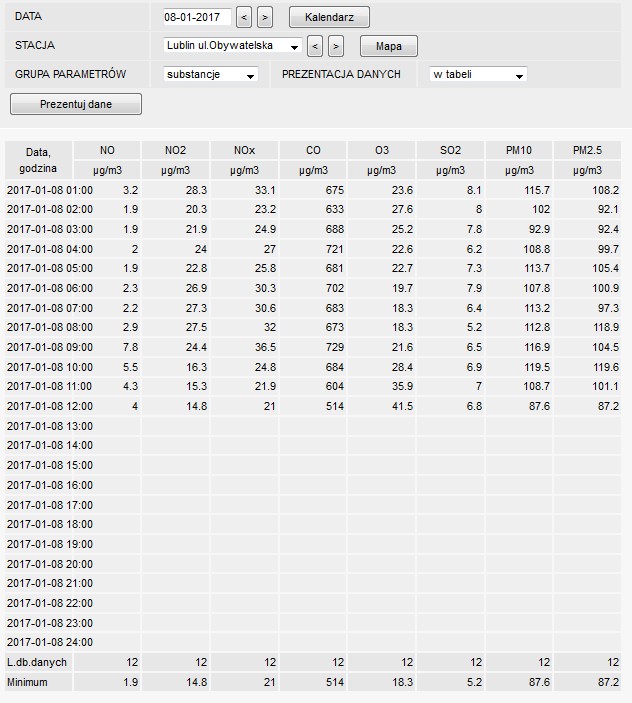The image size is (632, 703).
Task: Select row 2017-01-08 12:00 timestamp
Action: (50, 406)
